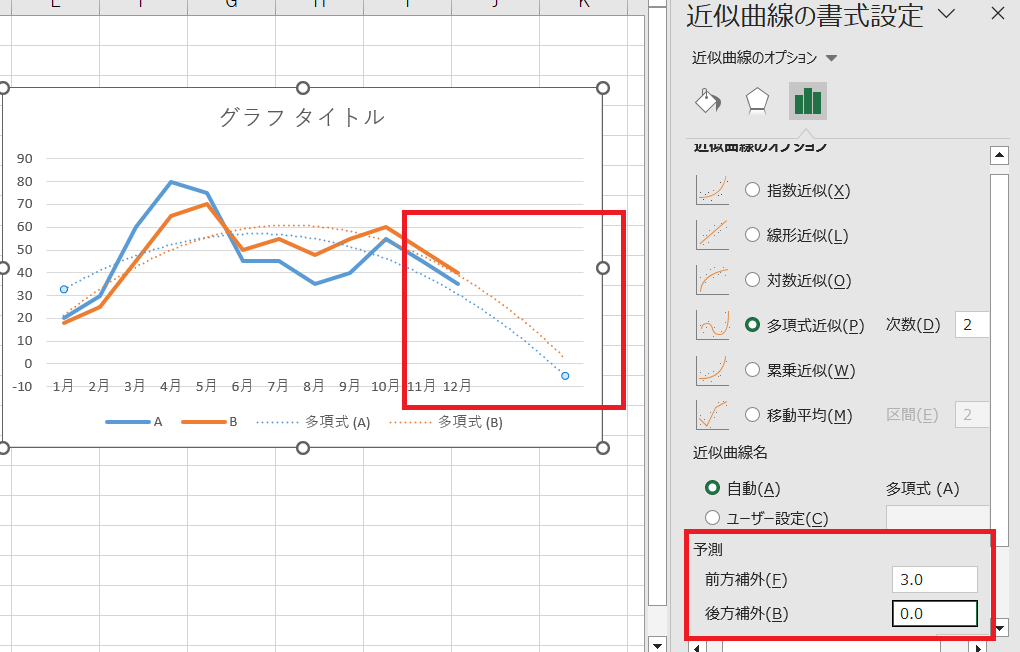The height and width of the screenshot is (652, 1020).
Task: Click the 多項式近似 wave preview icon
Action: pyautogui.click(x=711, y=324)
